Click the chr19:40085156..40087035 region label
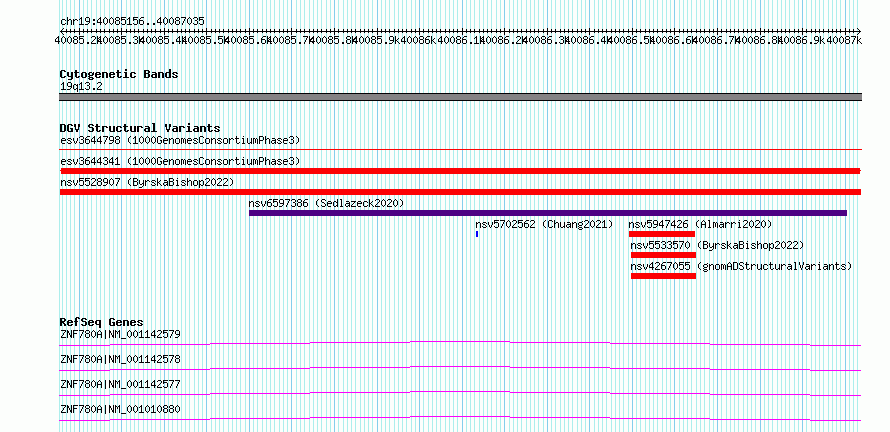The height and width of the screenshot is (432, 890). click(x=132, y=21)
